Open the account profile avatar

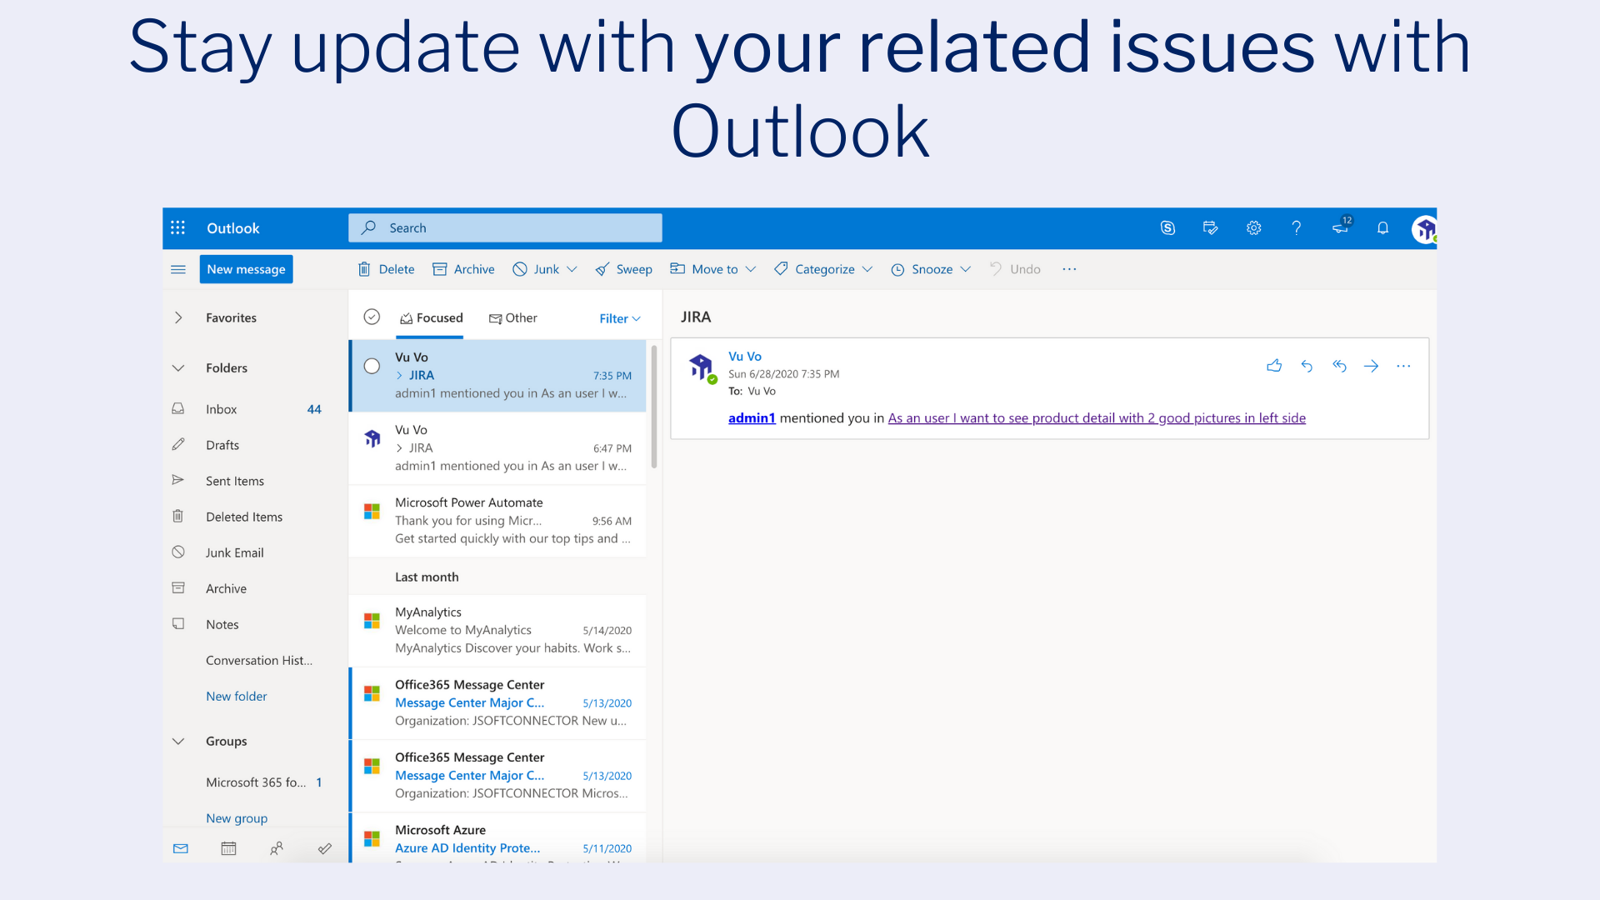(1424, 229)
